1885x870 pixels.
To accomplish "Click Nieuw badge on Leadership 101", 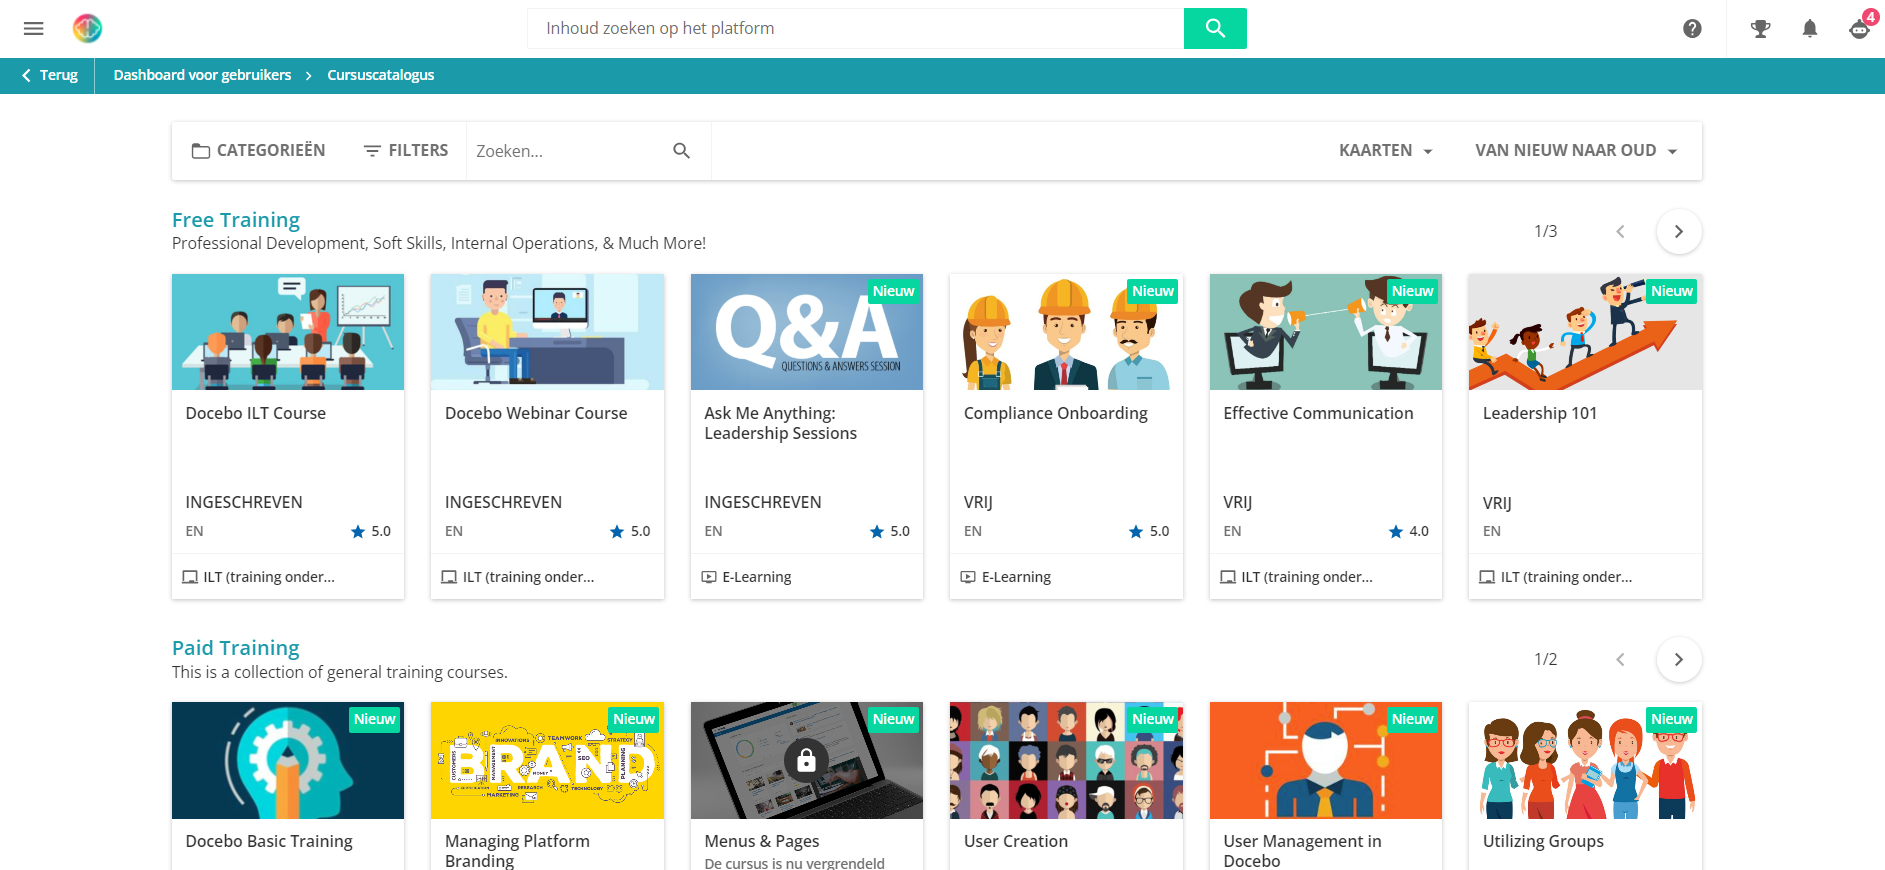I will [x=1672, y=291].
